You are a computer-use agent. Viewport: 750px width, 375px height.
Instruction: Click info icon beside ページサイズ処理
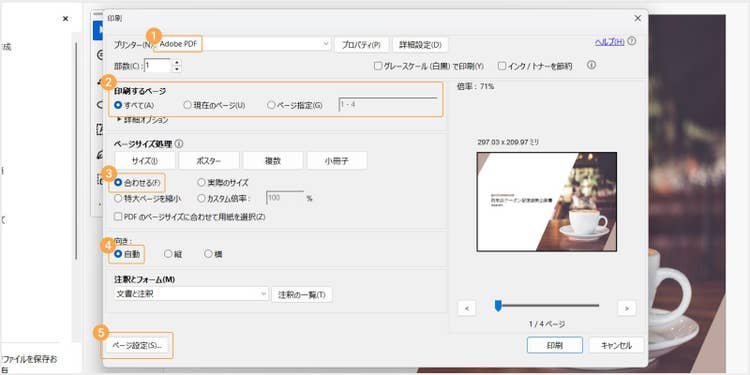pyautogui.click(x=179, y=143)
